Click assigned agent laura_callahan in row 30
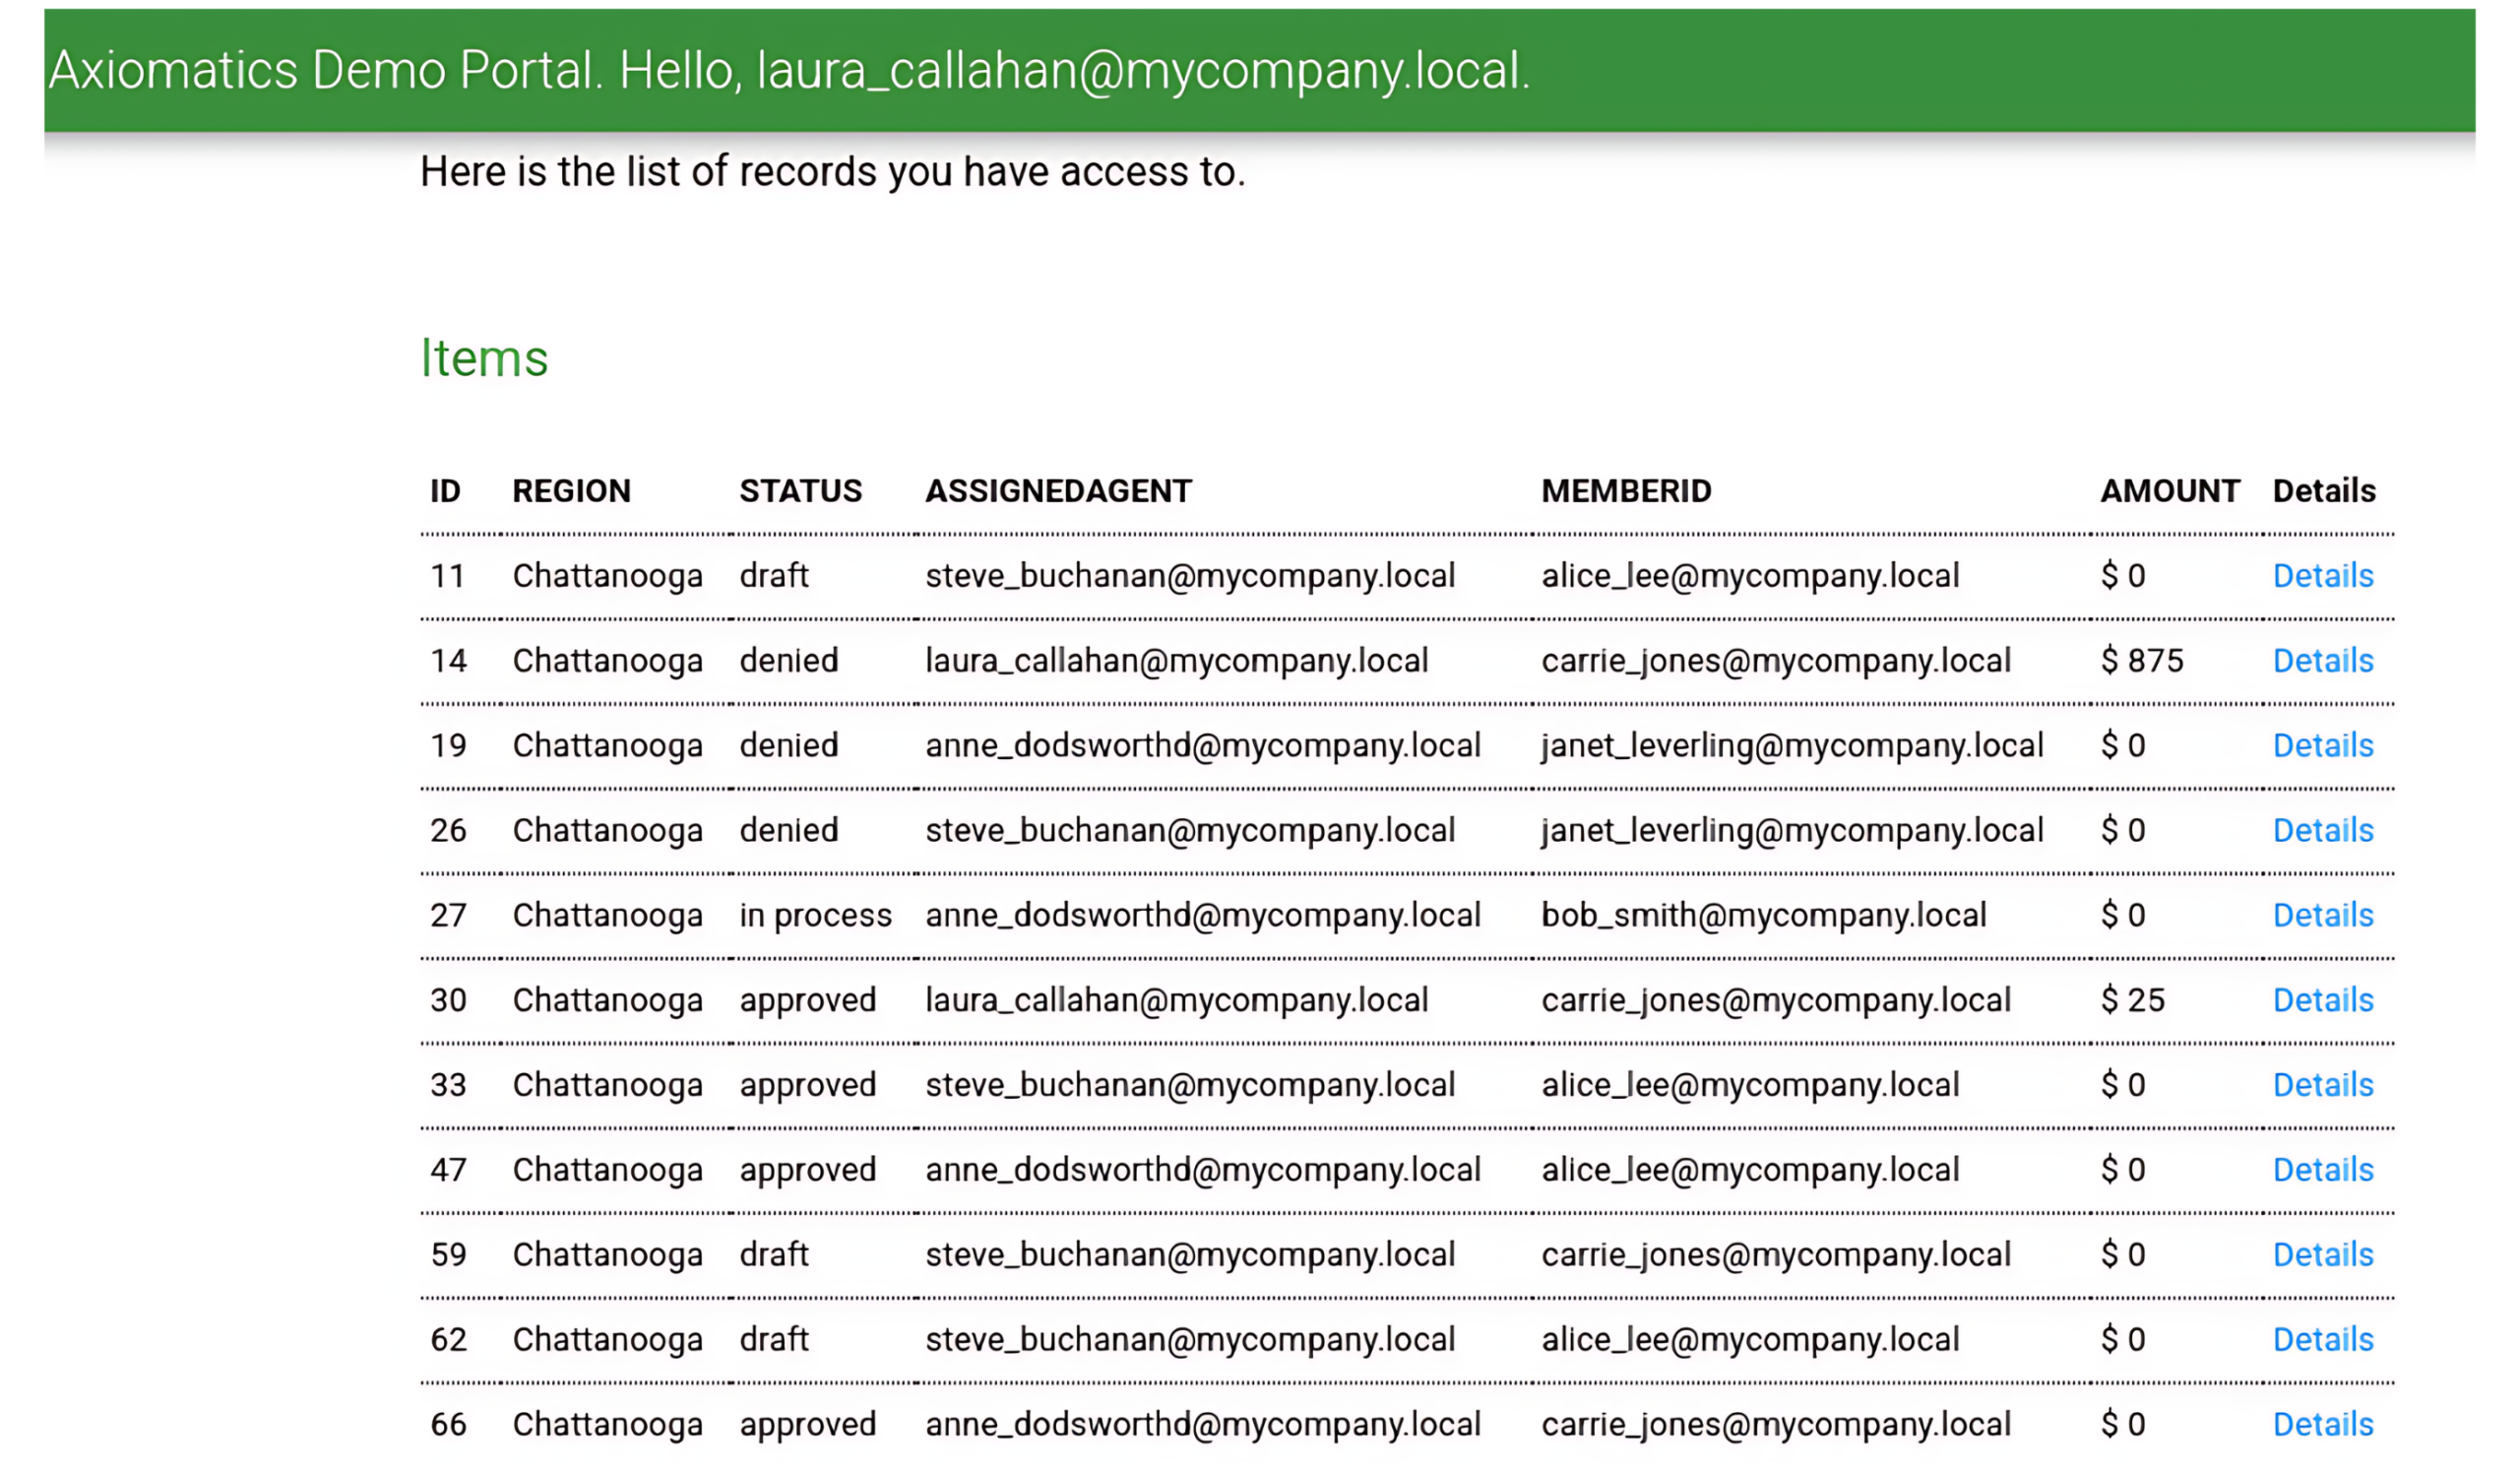Viewport: 2520px width, 1471px height. [x=1176, y=1000]
